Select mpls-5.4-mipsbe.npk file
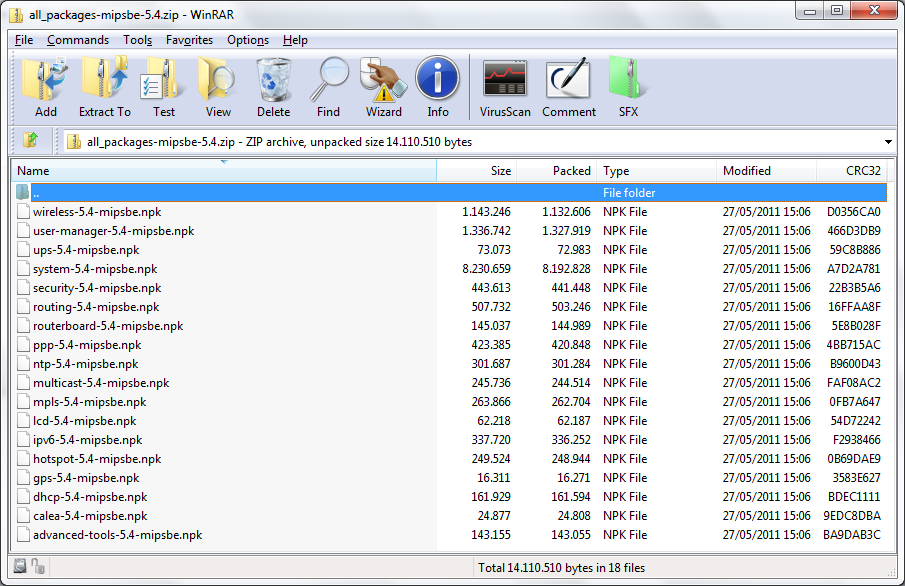This screenshot has height=586, width=905. click(x=89, y=402)
